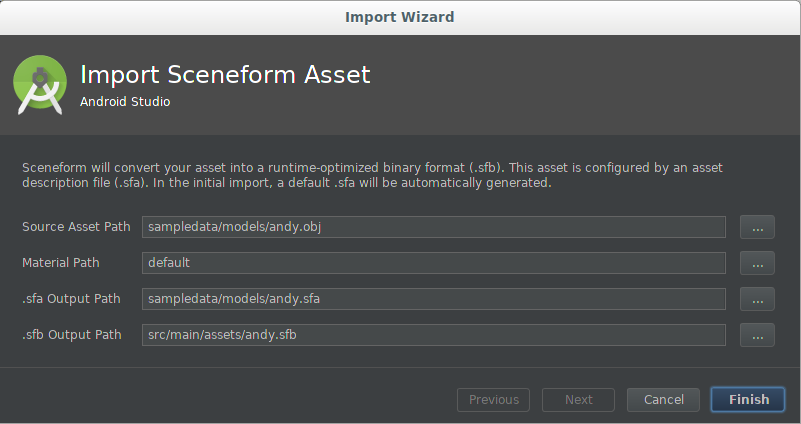The height and width of the screenshot is (424, 801).
Task: Click the Android Studio logo icon
Action: [x=40, y=85]
